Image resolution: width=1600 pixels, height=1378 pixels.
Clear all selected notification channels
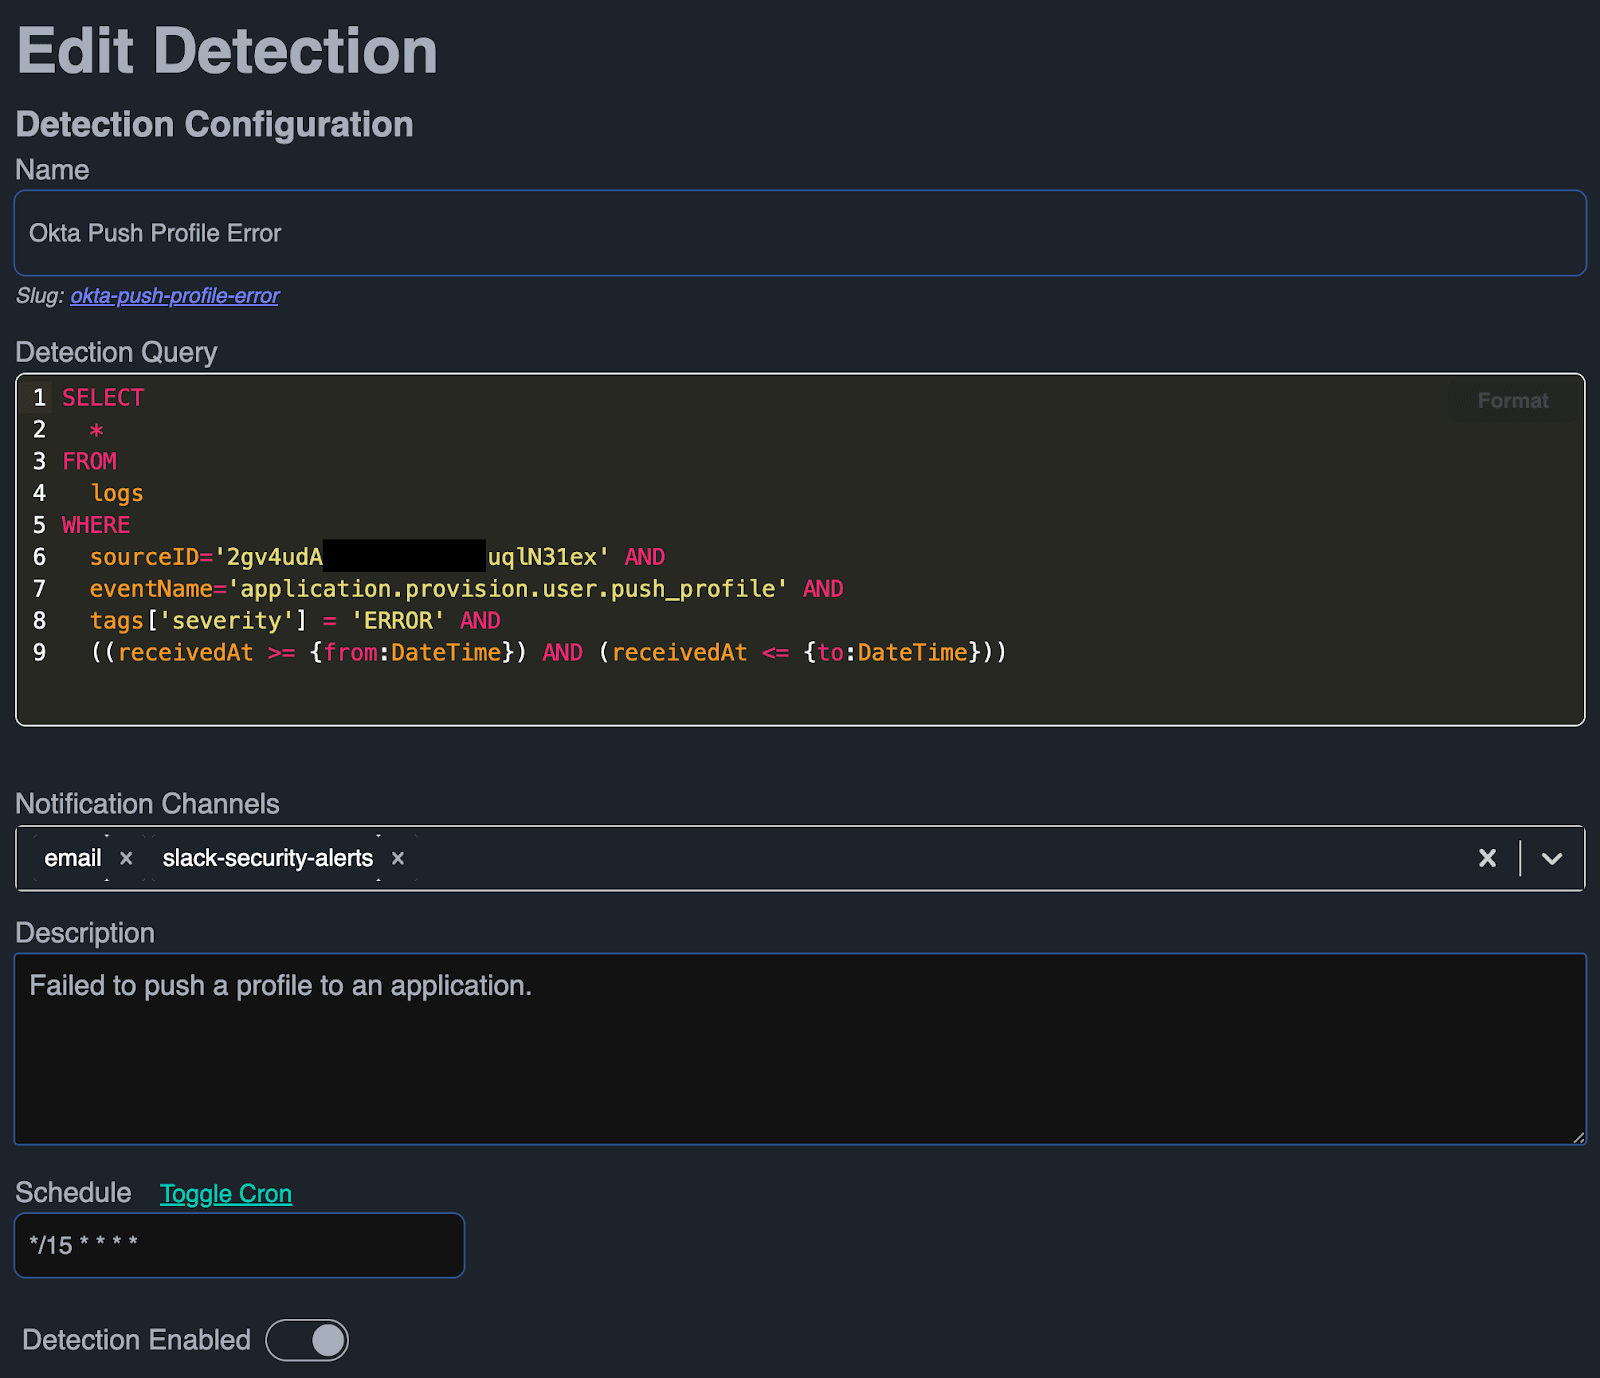pos(1487,858)
